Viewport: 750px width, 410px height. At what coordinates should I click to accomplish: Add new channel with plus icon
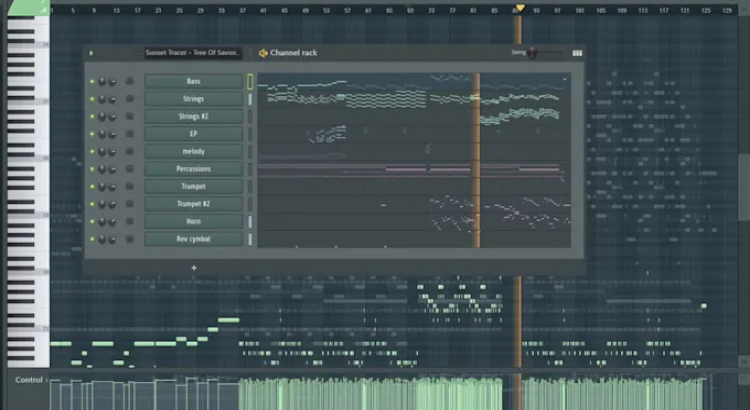click(194, 268)
